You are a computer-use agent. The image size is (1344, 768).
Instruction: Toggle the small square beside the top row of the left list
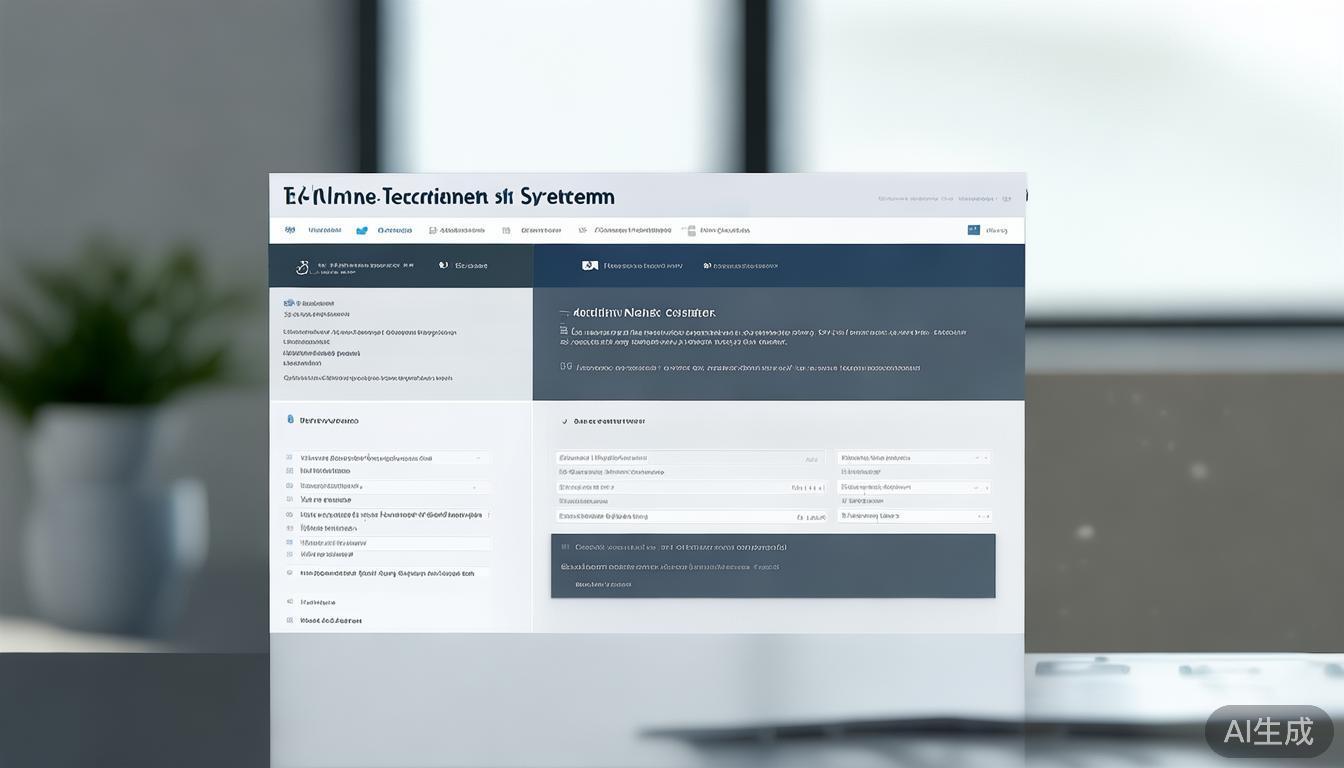290,458
